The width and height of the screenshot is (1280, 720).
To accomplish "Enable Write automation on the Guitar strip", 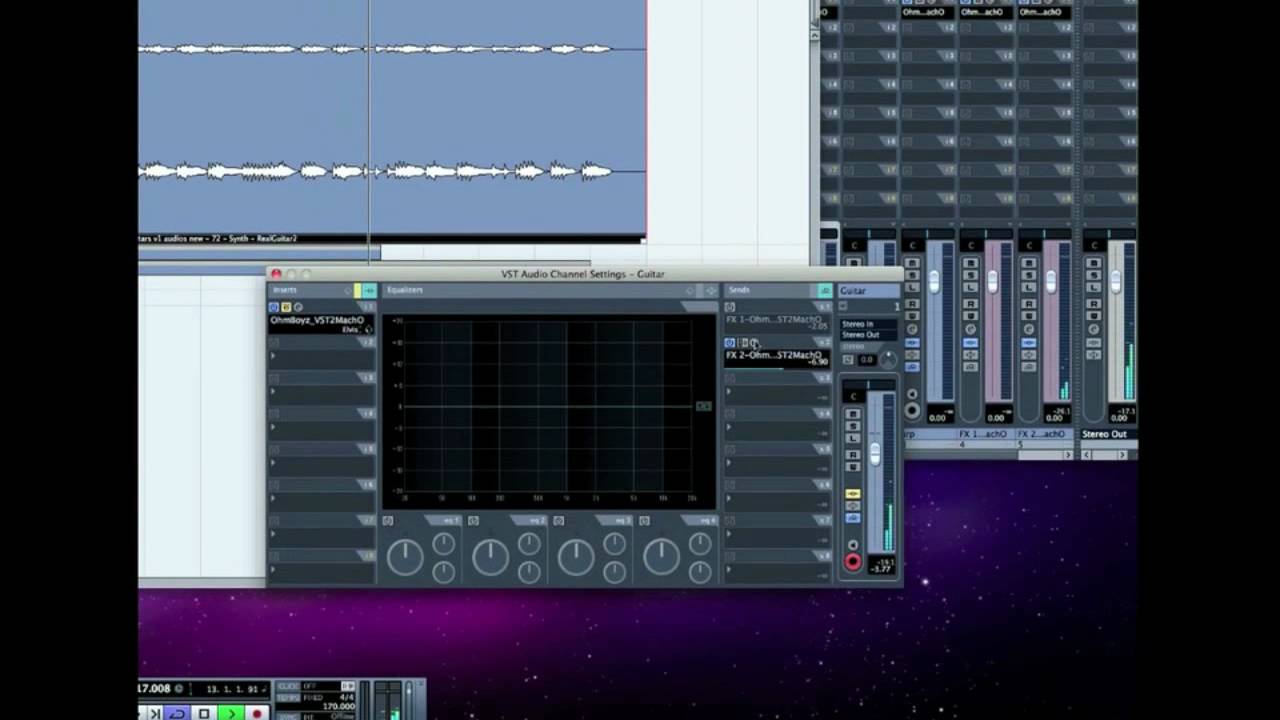I will 853,467.
